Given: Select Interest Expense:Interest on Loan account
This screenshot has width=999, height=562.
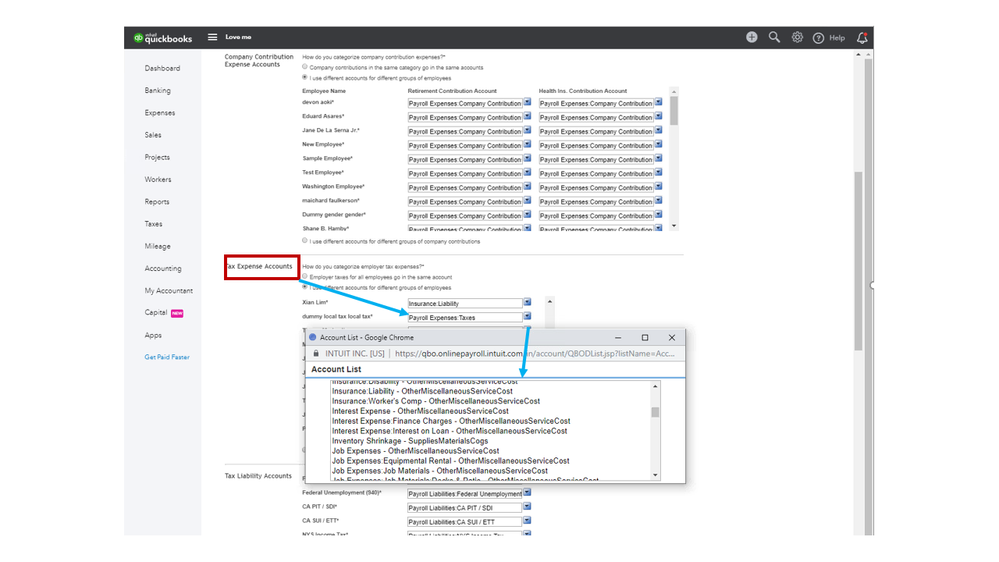Looking at the screenshot, I should pos(449,431).
